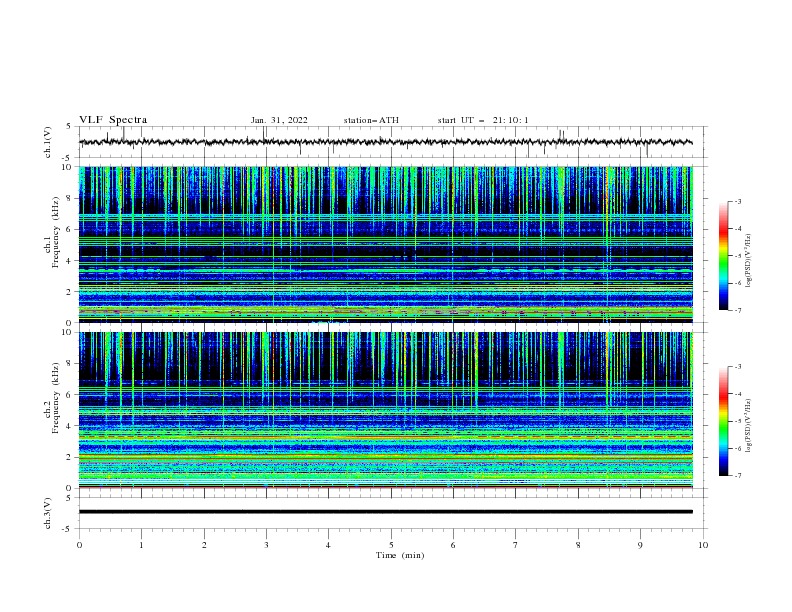
Task: Click the ch.3 flat black voltage trace
Action: tap(385, 512)
